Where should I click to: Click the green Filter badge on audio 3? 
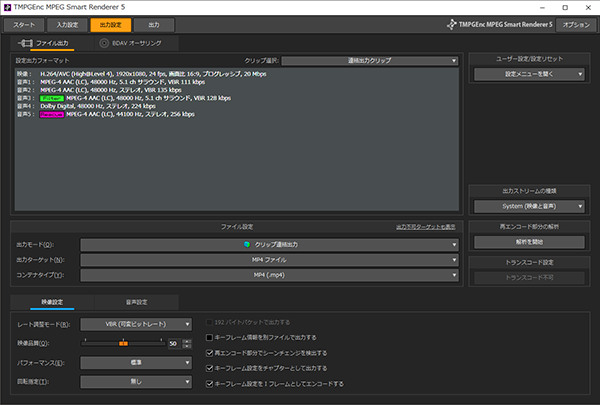coord(52,98)
